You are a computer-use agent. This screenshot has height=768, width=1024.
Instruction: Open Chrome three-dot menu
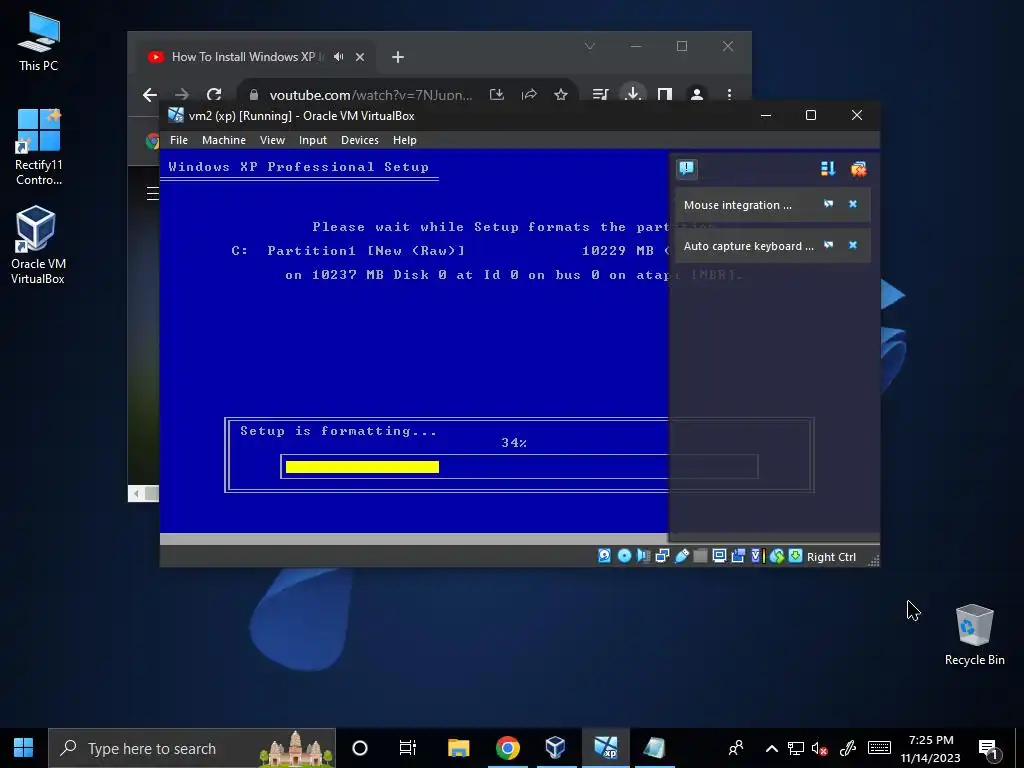coord(729,95)
